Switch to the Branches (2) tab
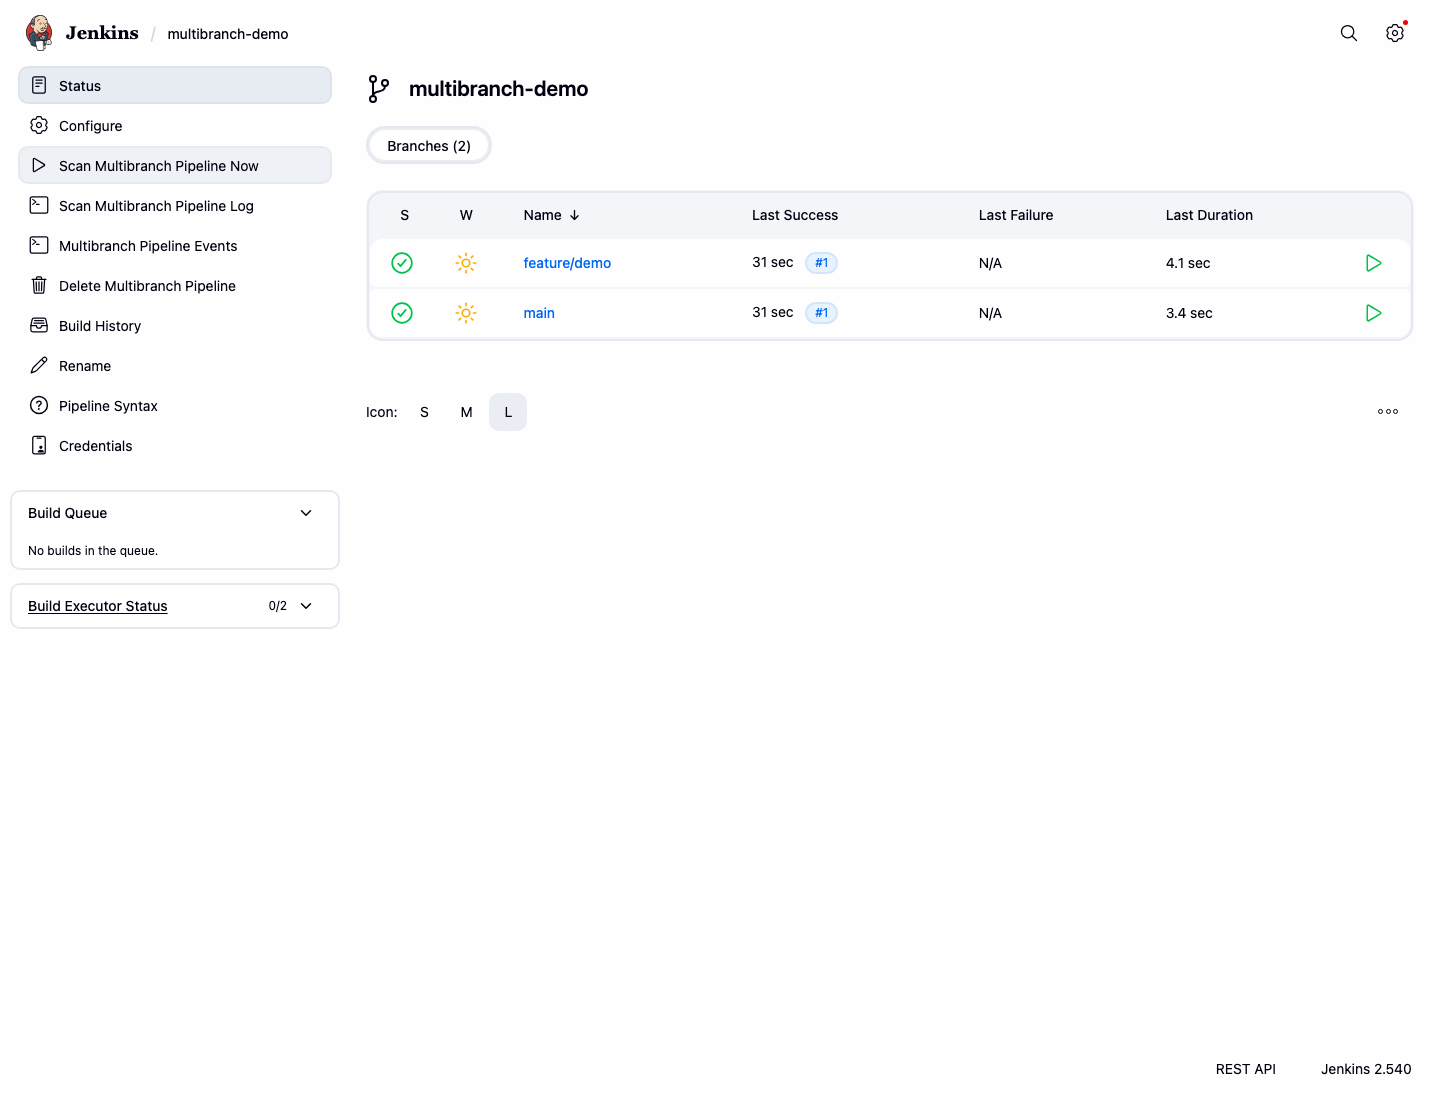The image size is (1440, 1100). pos(429,146)
